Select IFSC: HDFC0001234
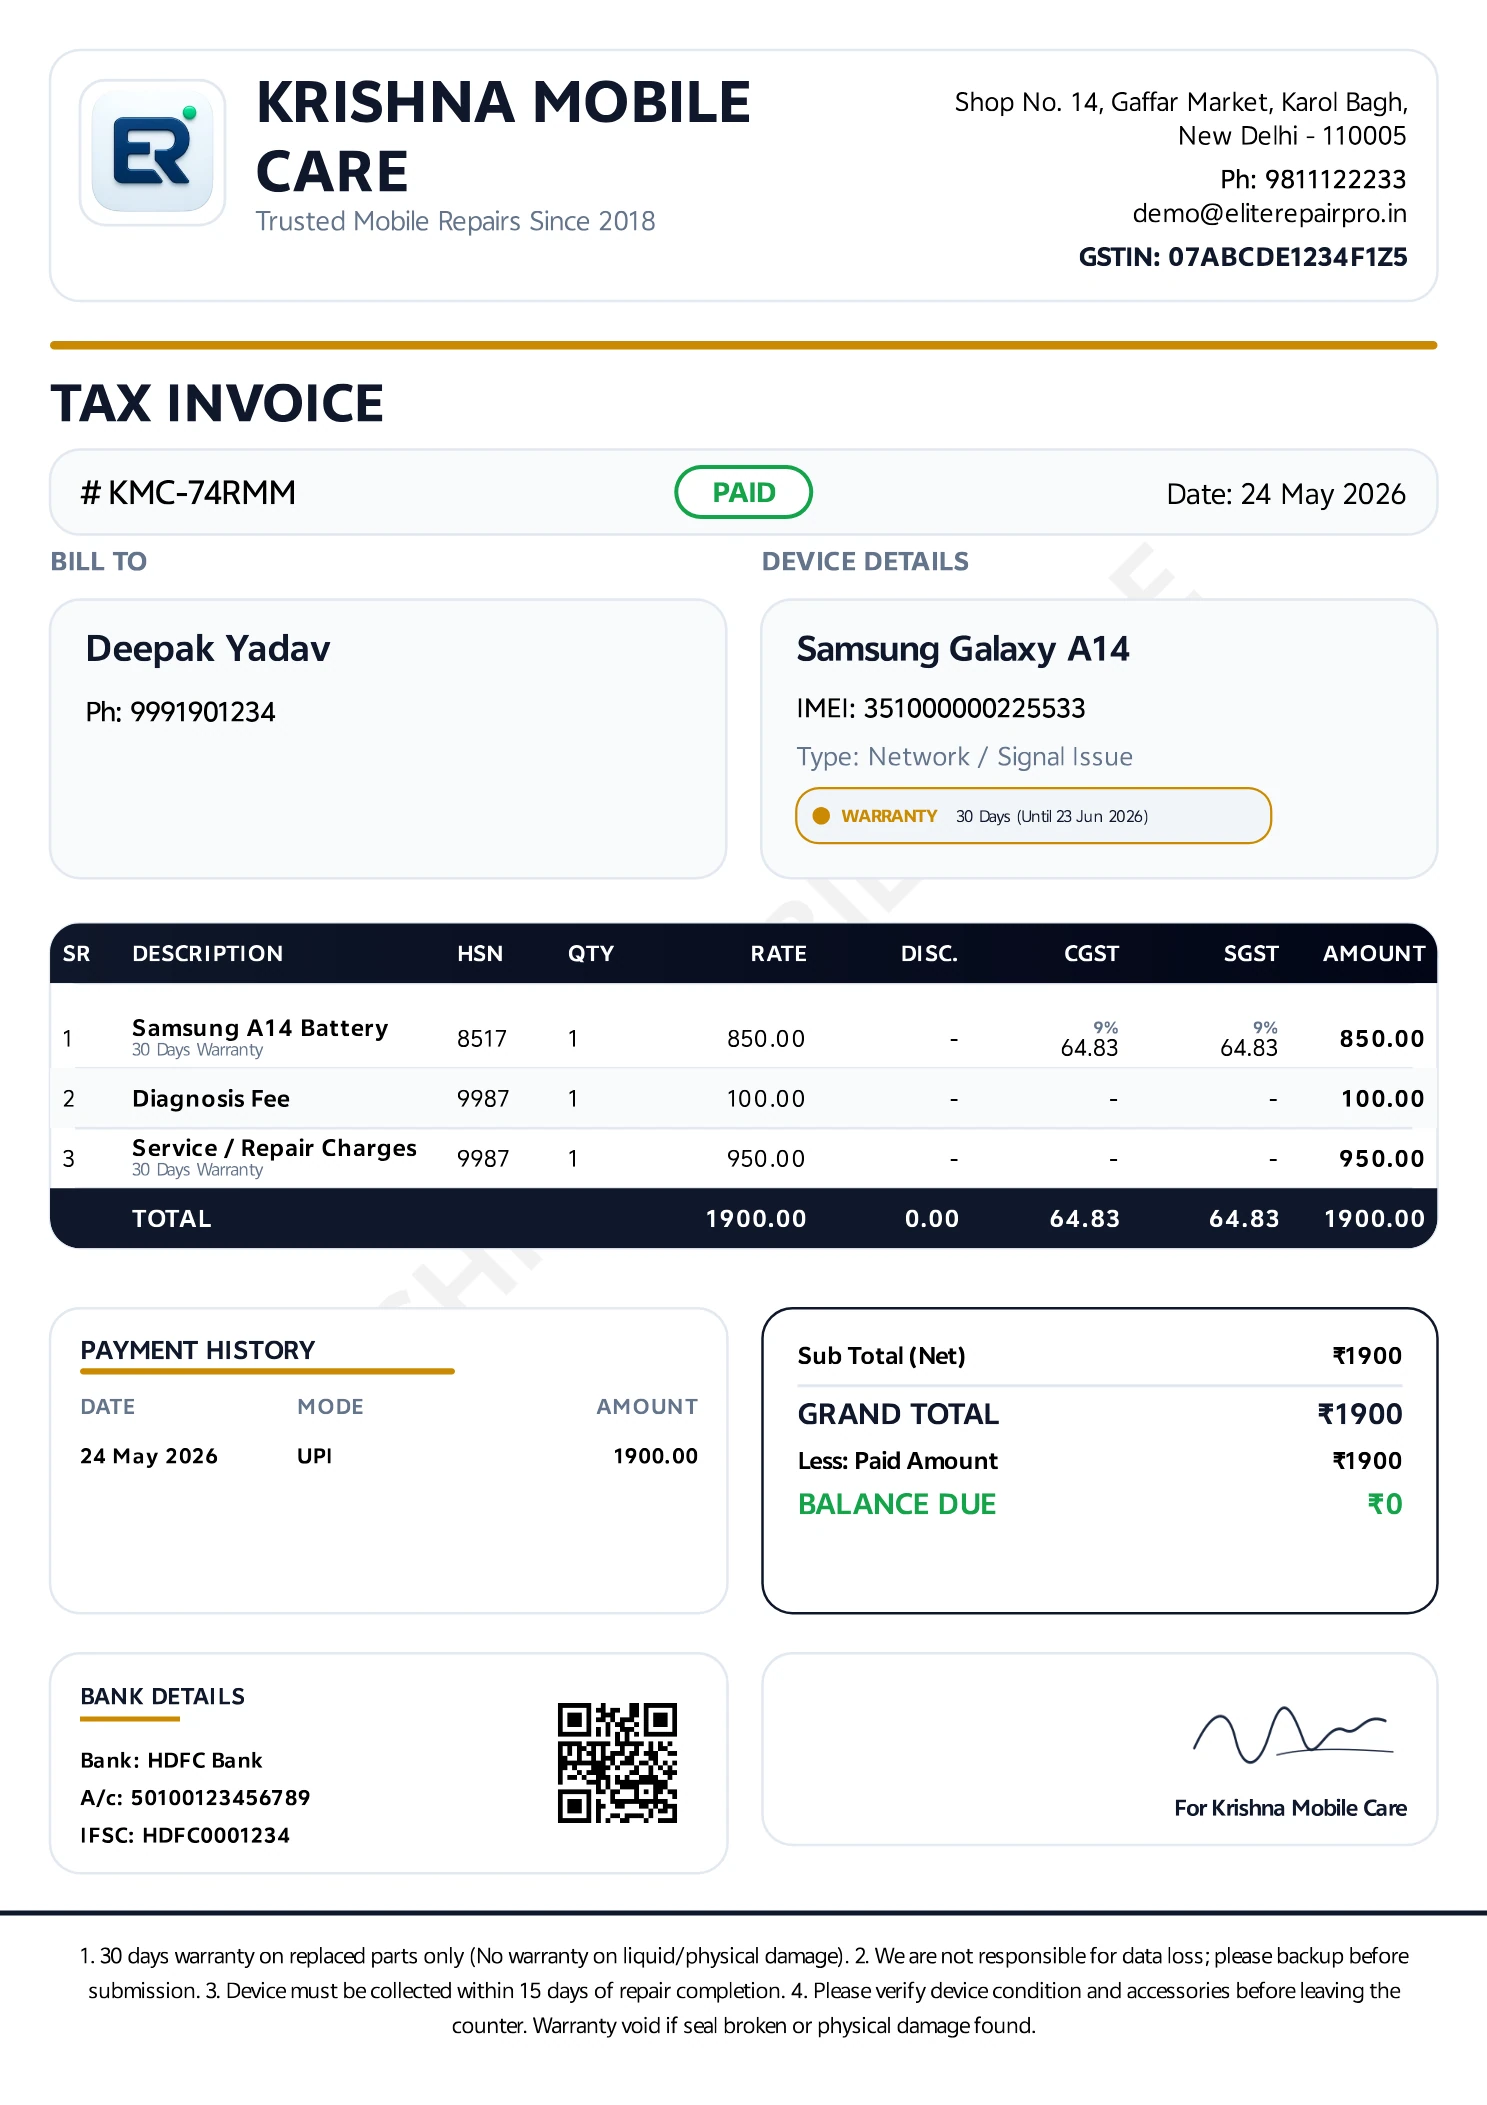 (185, 1836)
